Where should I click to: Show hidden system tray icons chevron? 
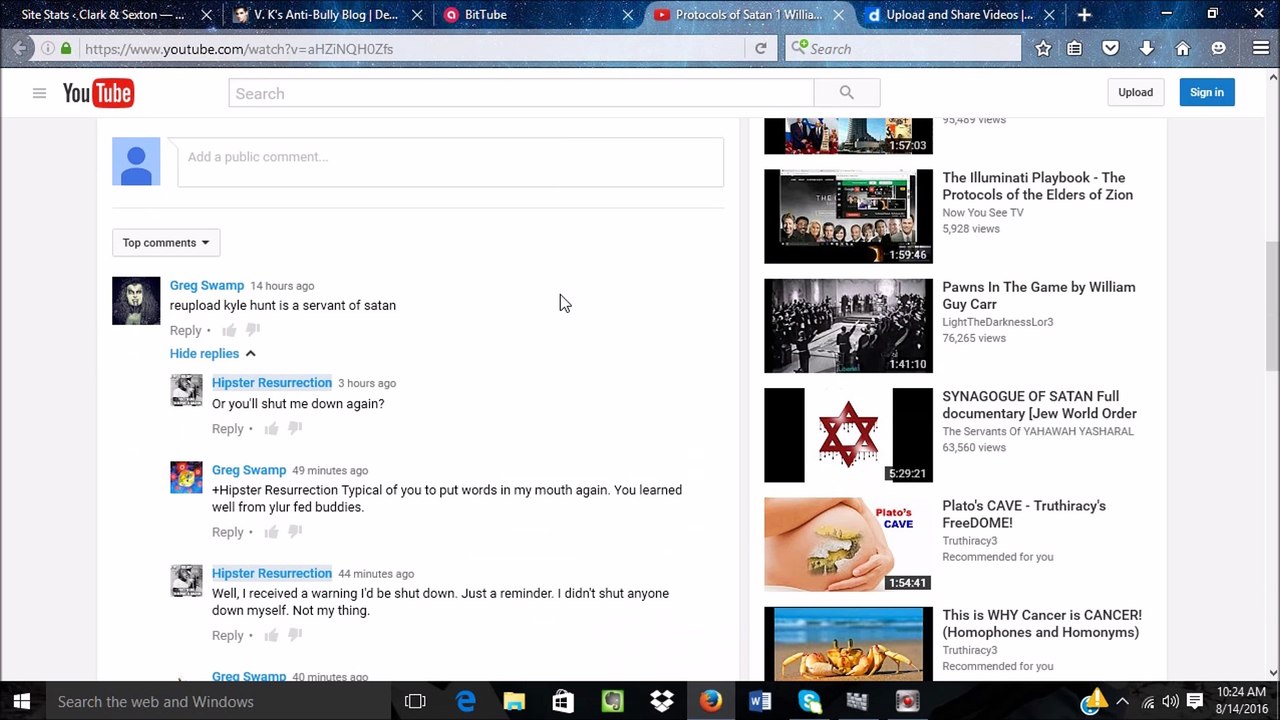1122,701
